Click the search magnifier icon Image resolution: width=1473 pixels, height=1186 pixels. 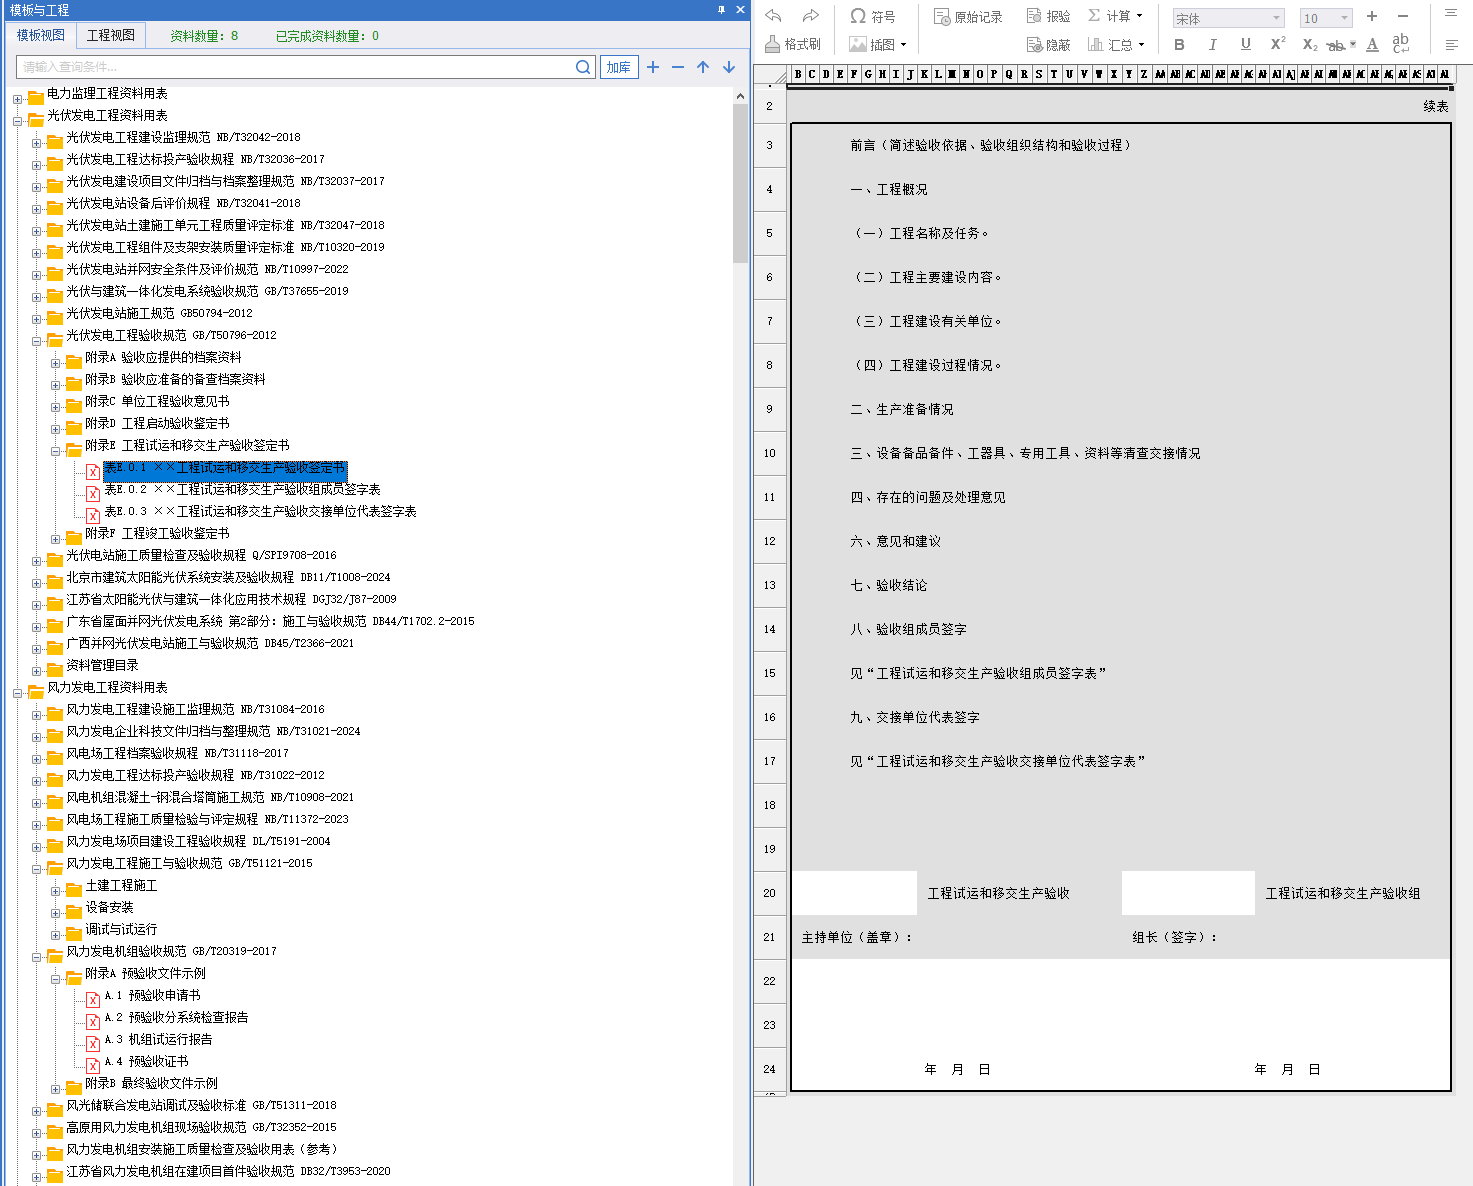point(584,67)
